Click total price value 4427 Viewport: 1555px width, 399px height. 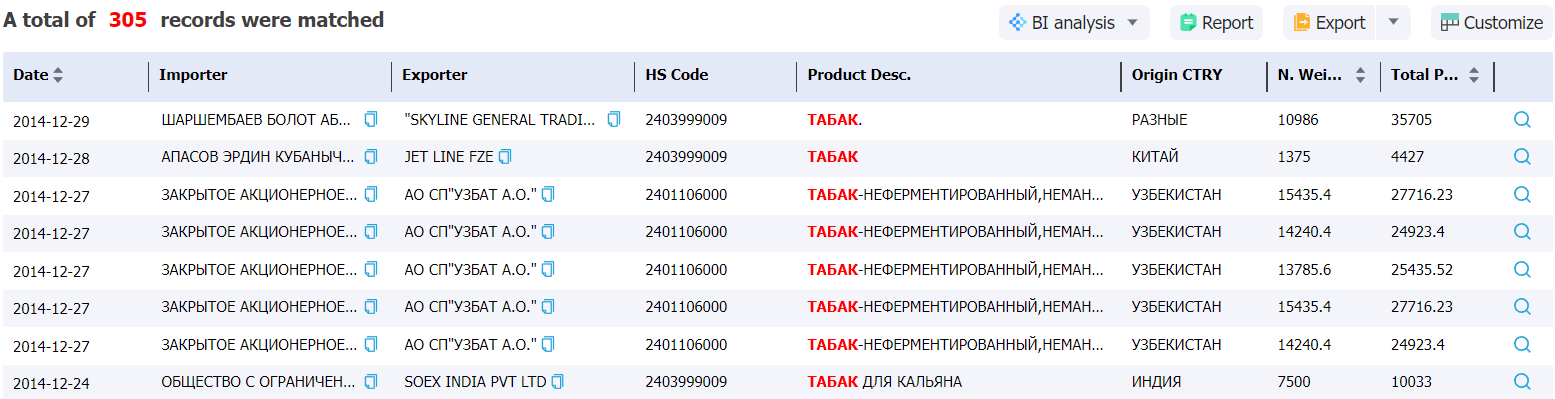click(1407, 157)
